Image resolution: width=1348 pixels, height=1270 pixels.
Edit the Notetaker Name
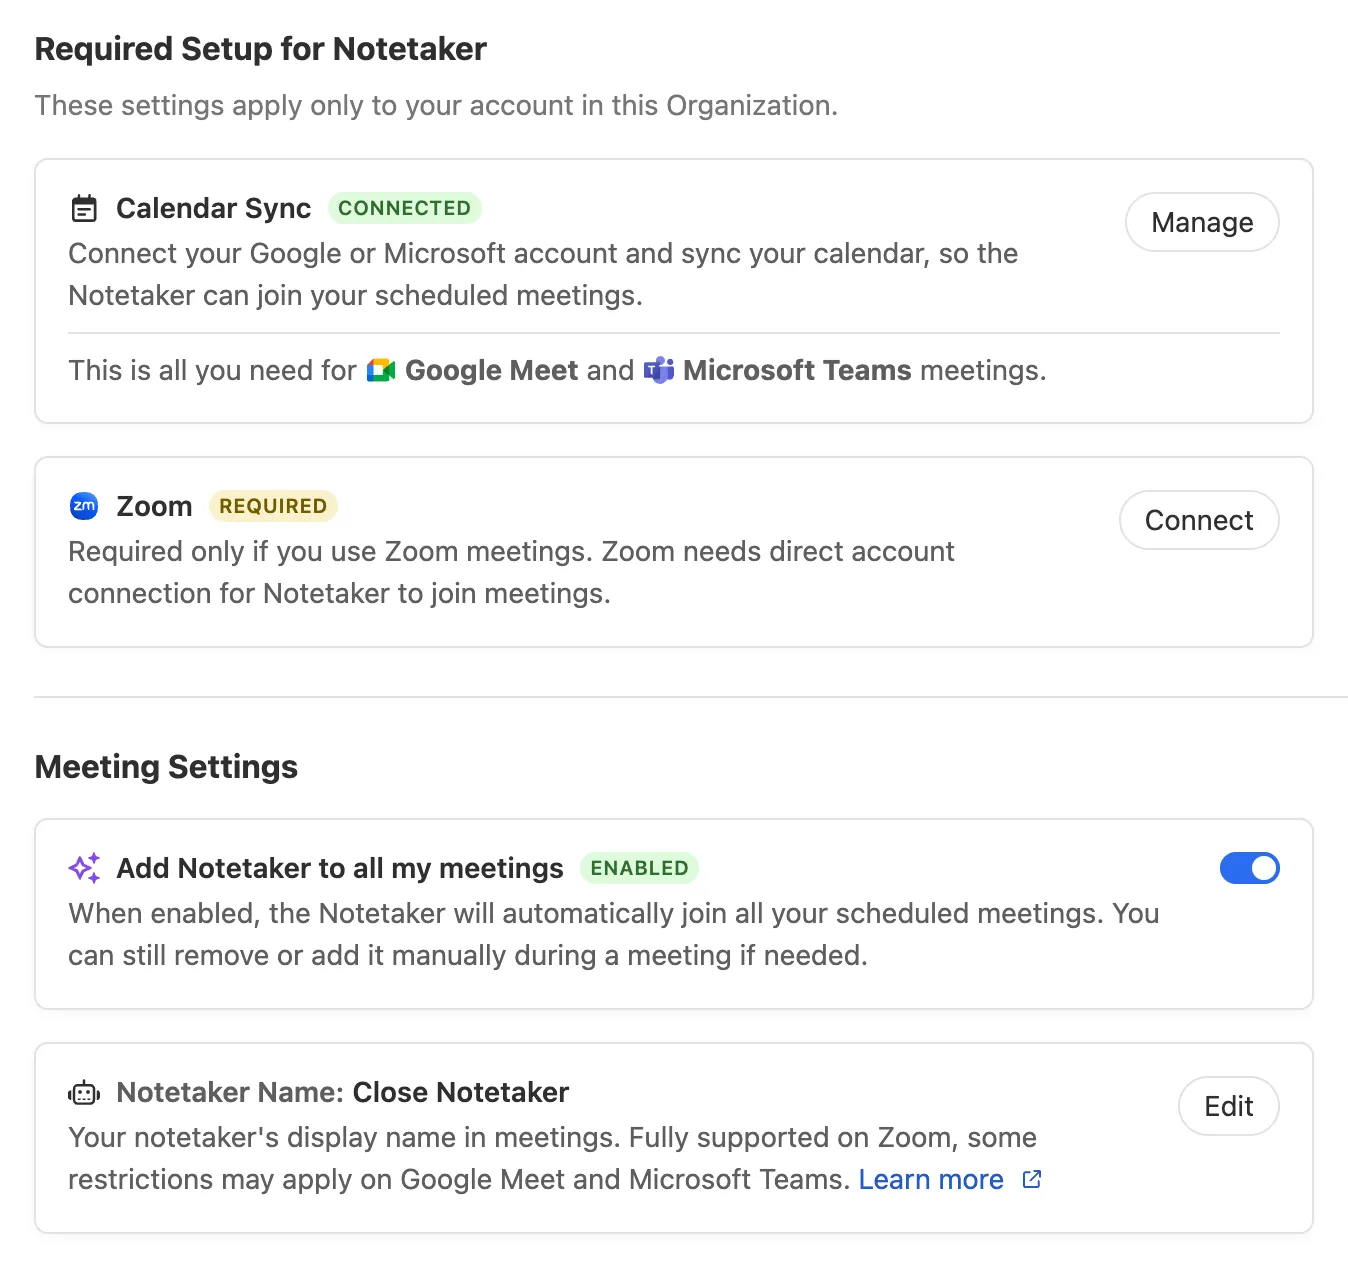click(1229, 1106)
